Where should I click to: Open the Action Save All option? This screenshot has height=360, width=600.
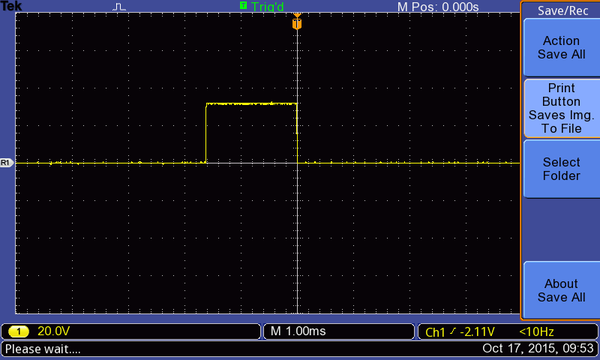click(x=561, y=47)
